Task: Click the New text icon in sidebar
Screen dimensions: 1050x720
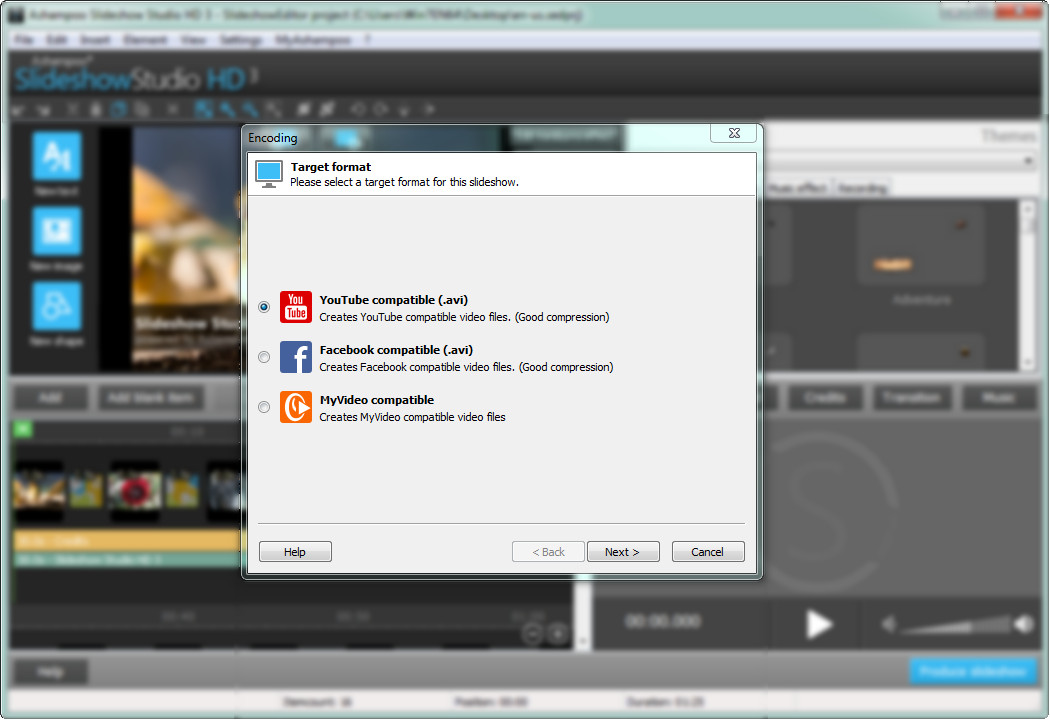Action: (57, 156)
